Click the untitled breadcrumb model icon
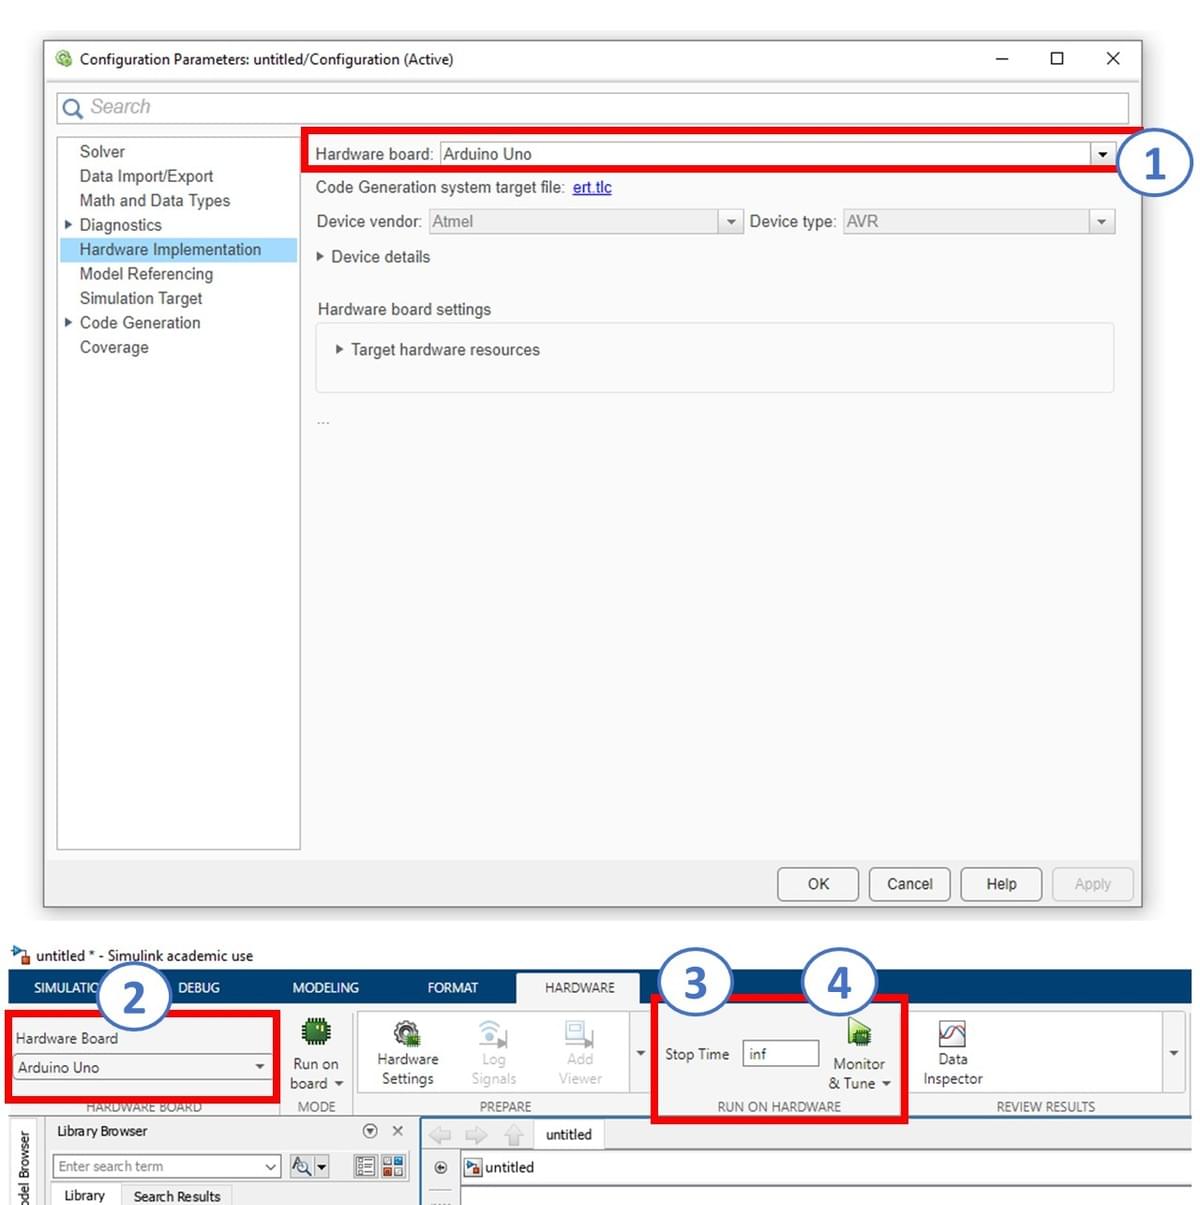Screen dimensions: 1200x1205 pos(473,1167)
